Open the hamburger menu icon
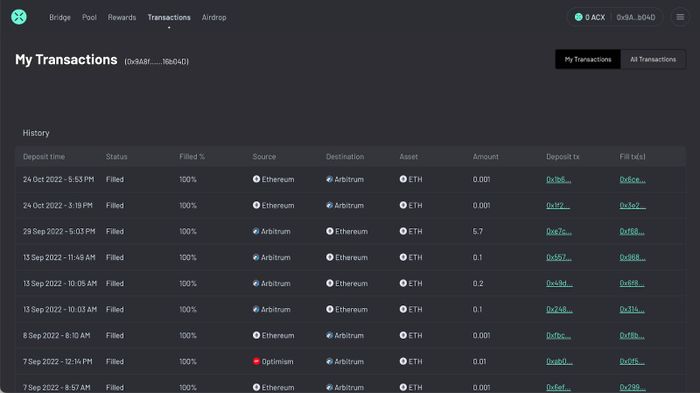700x393 pixels. click(680, 17)
